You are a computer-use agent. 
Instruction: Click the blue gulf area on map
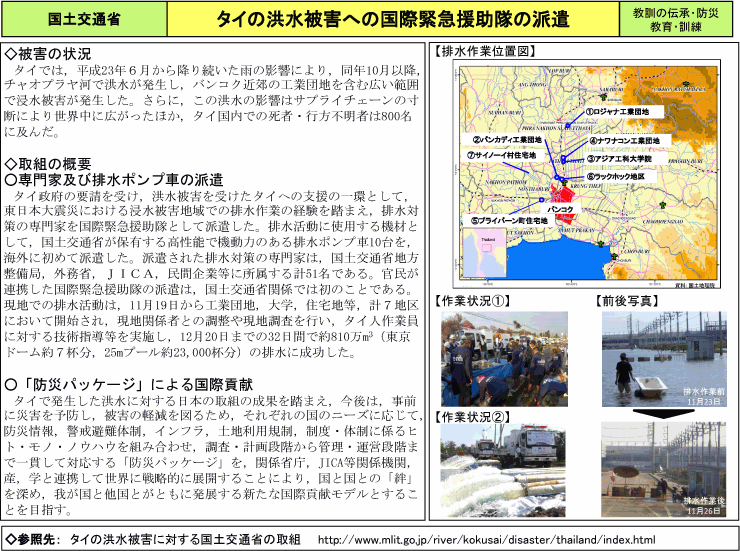(x=559, y=259)
